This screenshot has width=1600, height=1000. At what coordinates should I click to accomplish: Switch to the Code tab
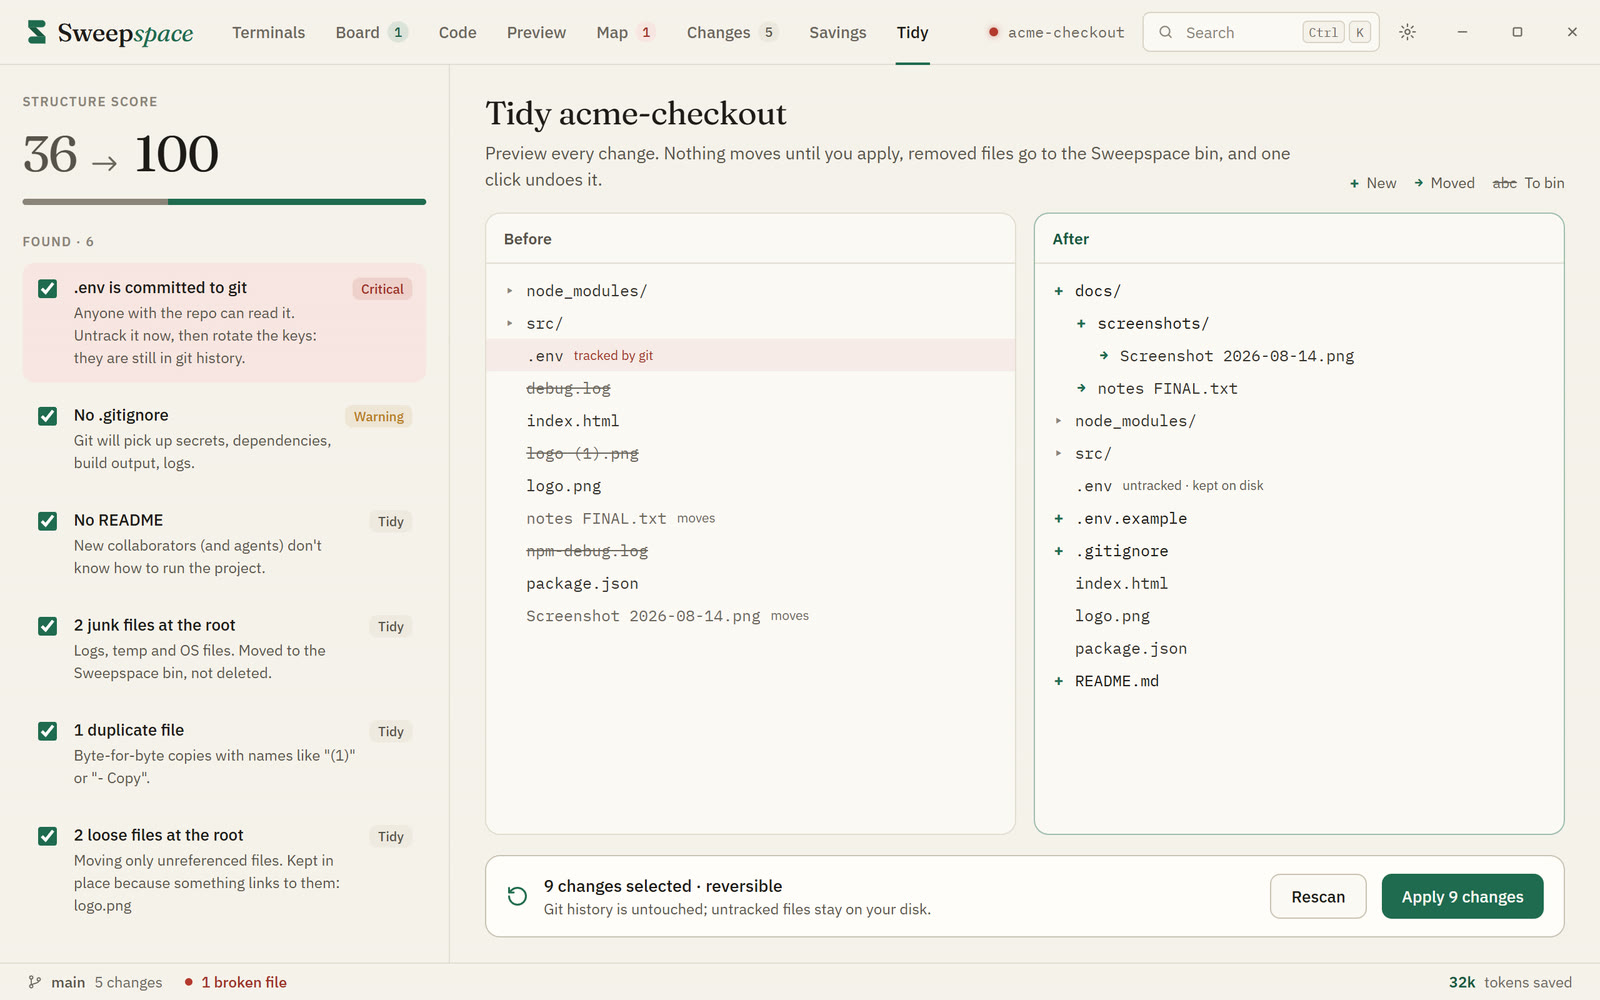click(x=457, y=32)
